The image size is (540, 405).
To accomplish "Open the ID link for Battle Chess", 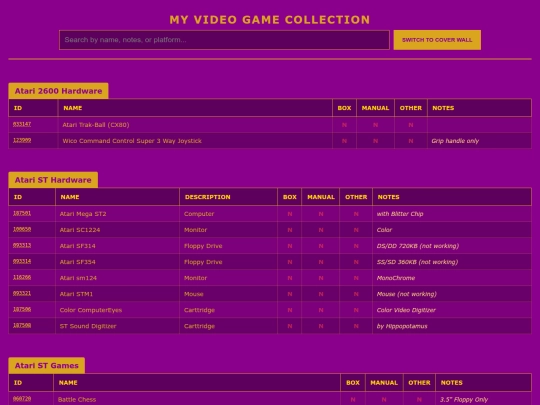I will 22,399.
